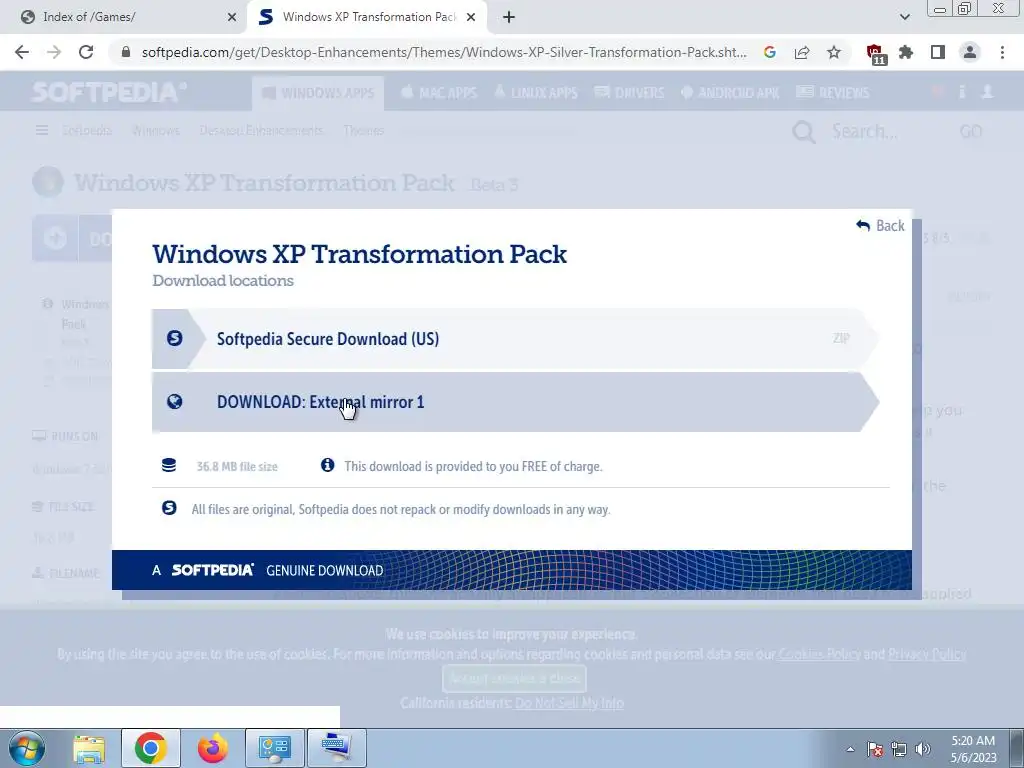Open the Extensions puzzle menu
Screen dimensions: 1024x768
coord(906,52)
